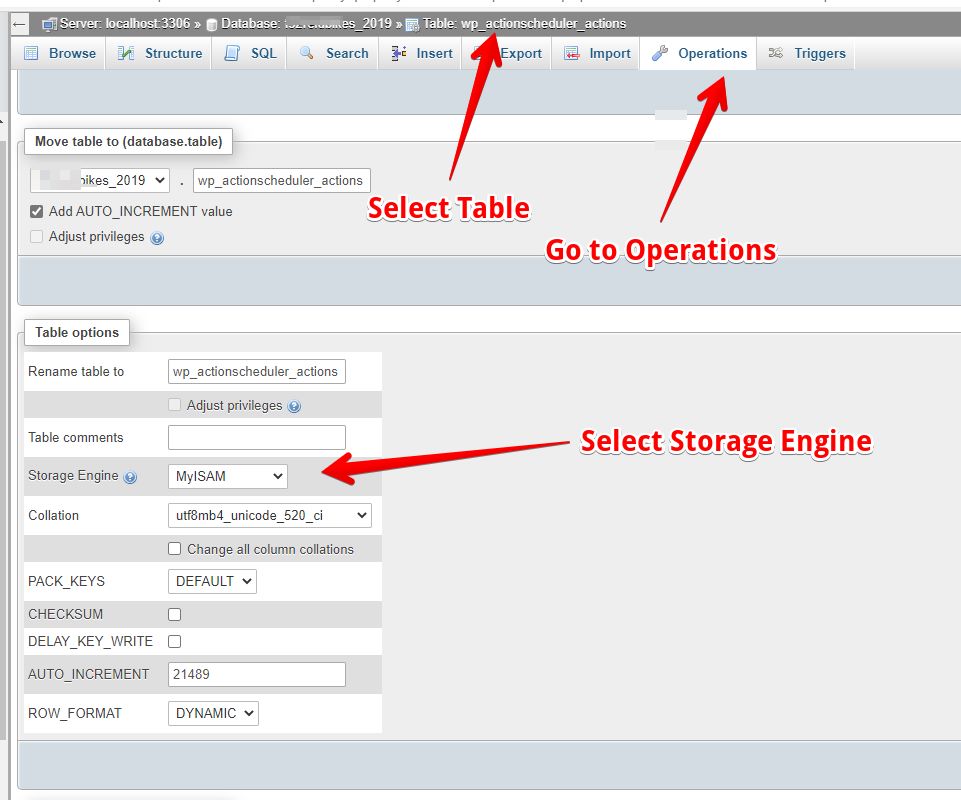
Task: Click the Structure tab's table structure icon
Action: 125,53
